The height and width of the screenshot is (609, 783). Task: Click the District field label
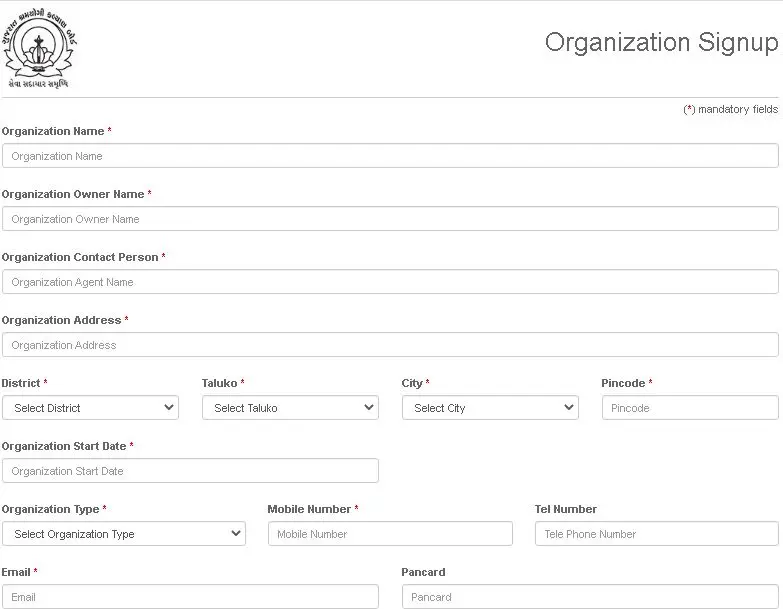coord(20,383)
